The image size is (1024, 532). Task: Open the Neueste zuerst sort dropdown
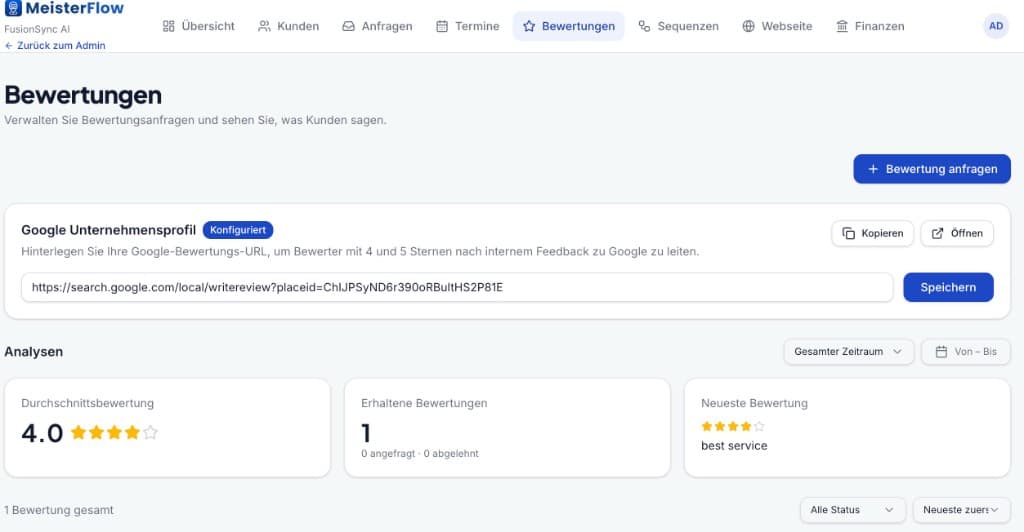961,510
